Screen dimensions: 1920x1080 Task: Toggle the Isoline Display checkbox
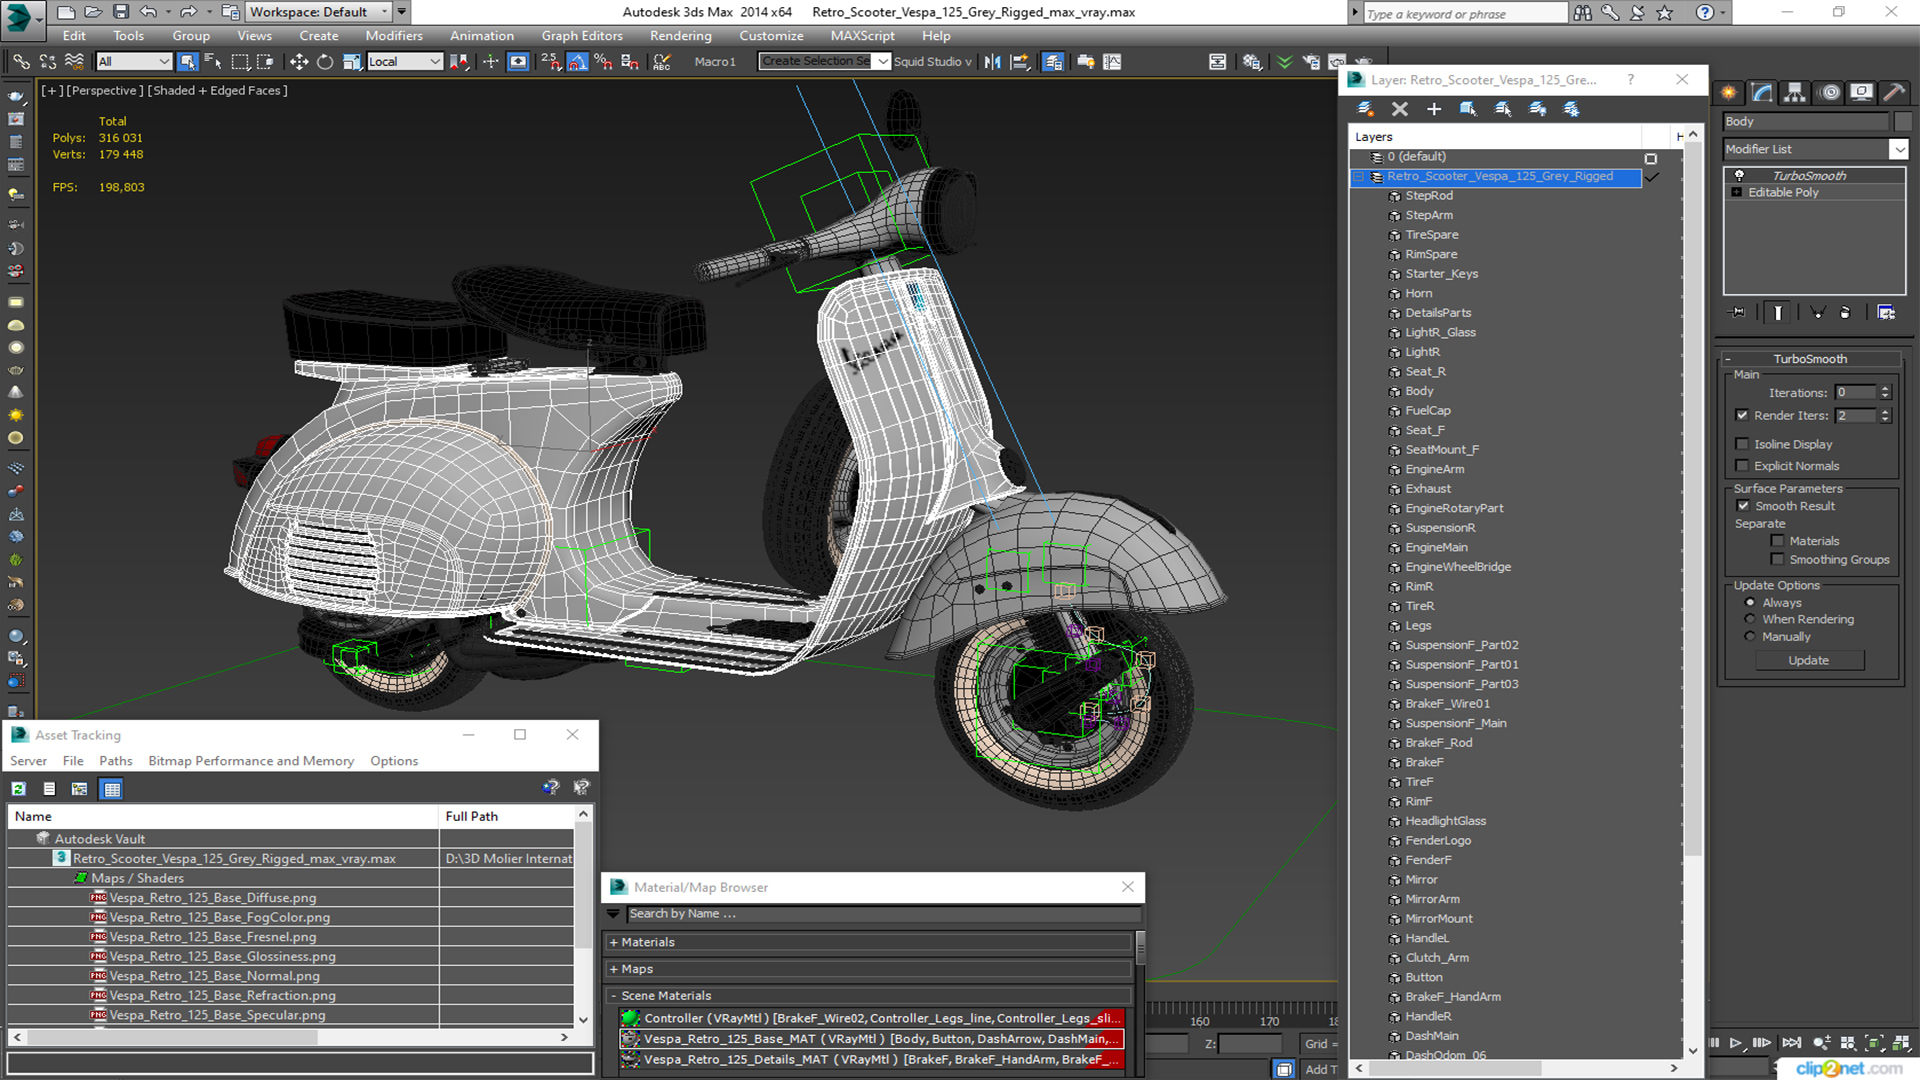(1742, 444)
